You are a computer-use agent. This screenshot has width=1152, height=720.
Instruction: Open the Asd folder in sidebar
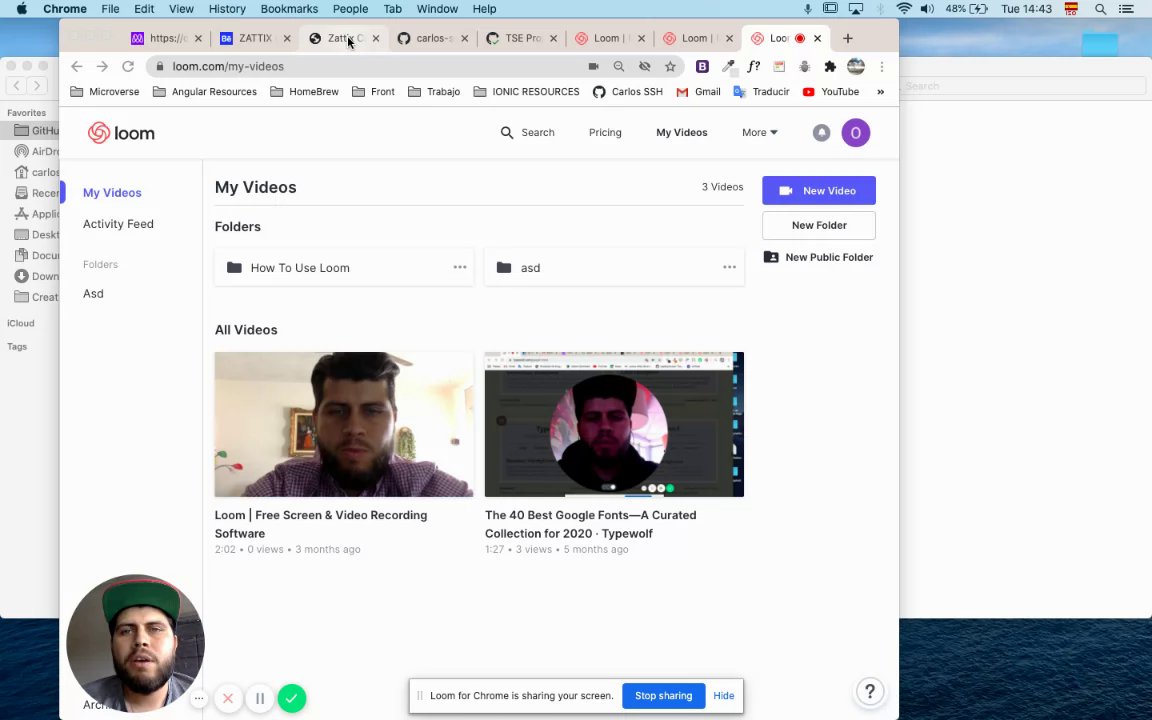[93, 293]
